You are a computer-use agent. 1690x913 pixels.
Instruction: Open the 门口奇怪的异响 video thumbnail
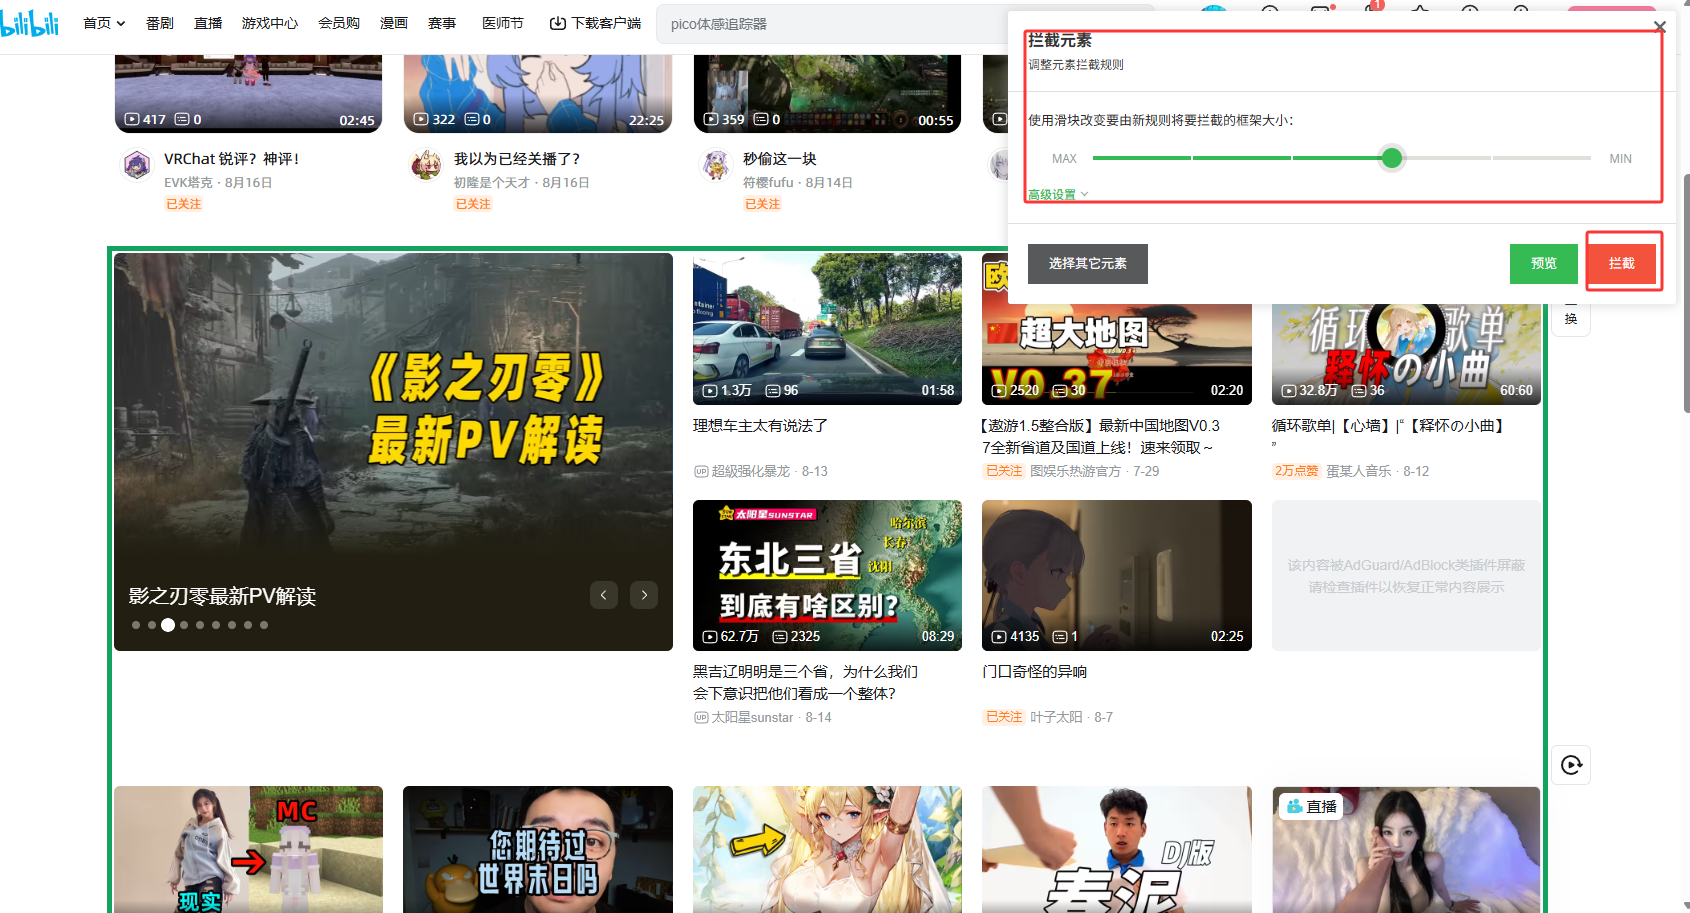(1116, 575)
